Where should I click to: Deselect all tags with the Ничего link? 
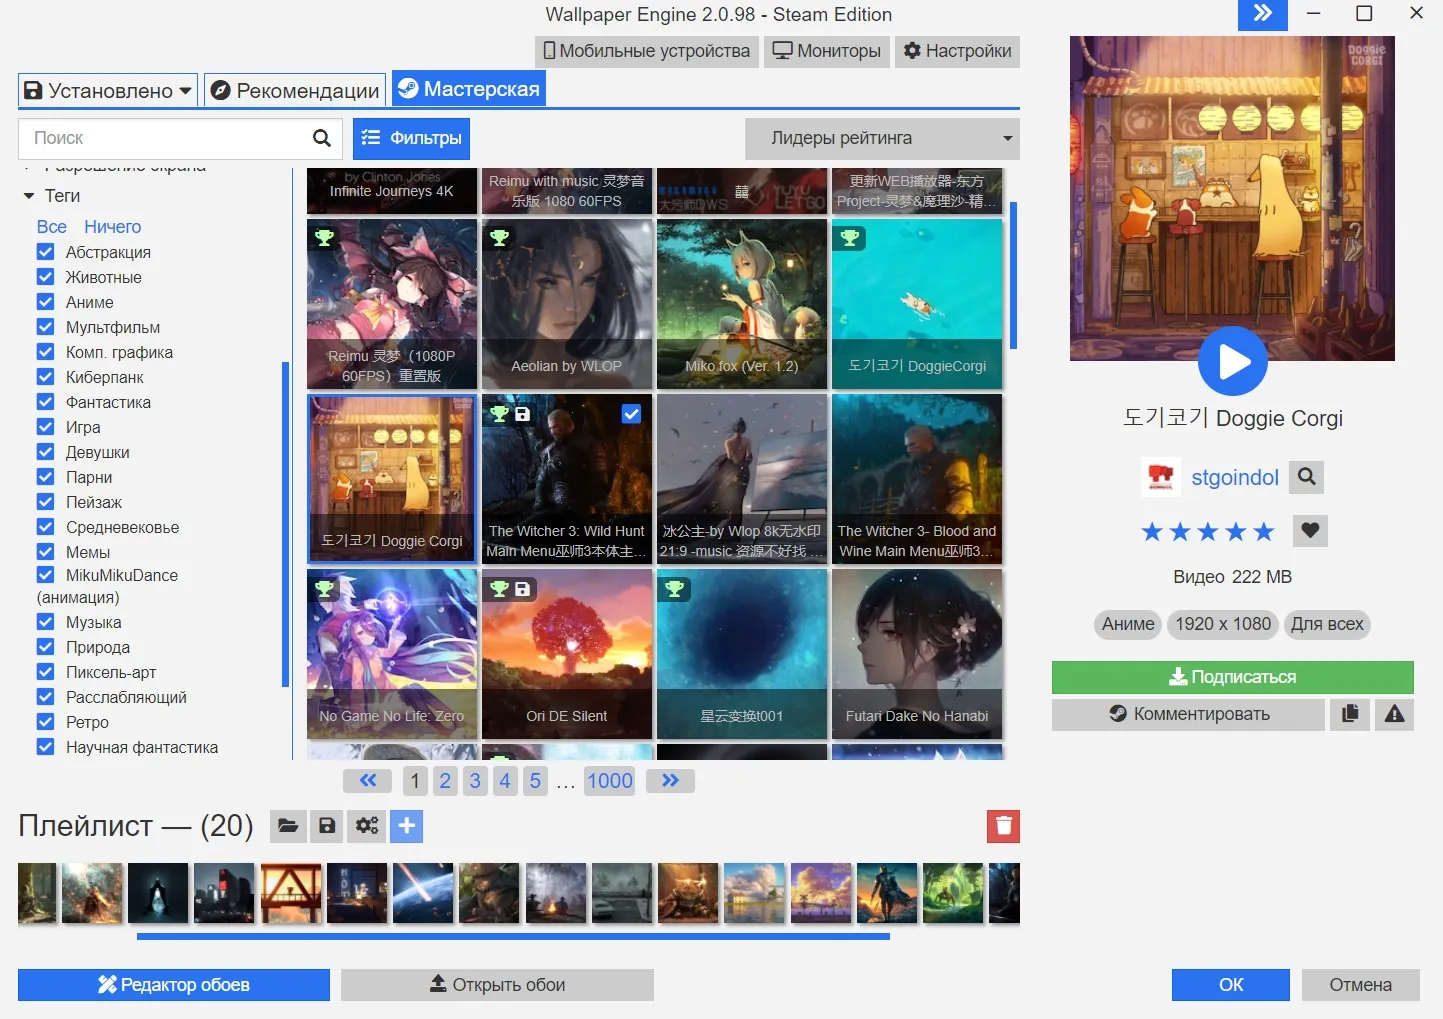tap(112, 227)
